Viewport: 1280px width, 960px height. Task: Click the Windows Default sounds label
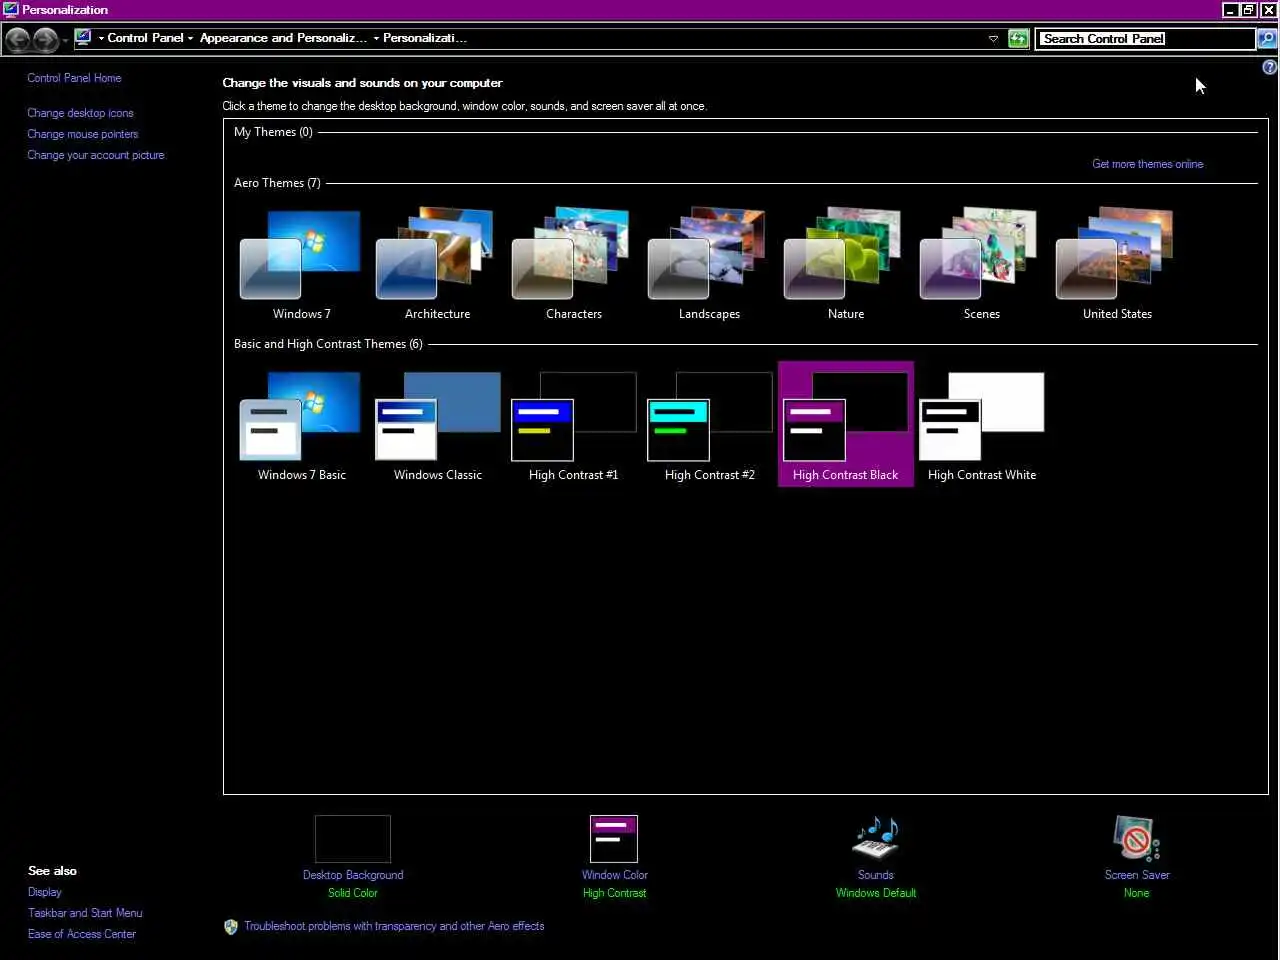coord(876,893)
